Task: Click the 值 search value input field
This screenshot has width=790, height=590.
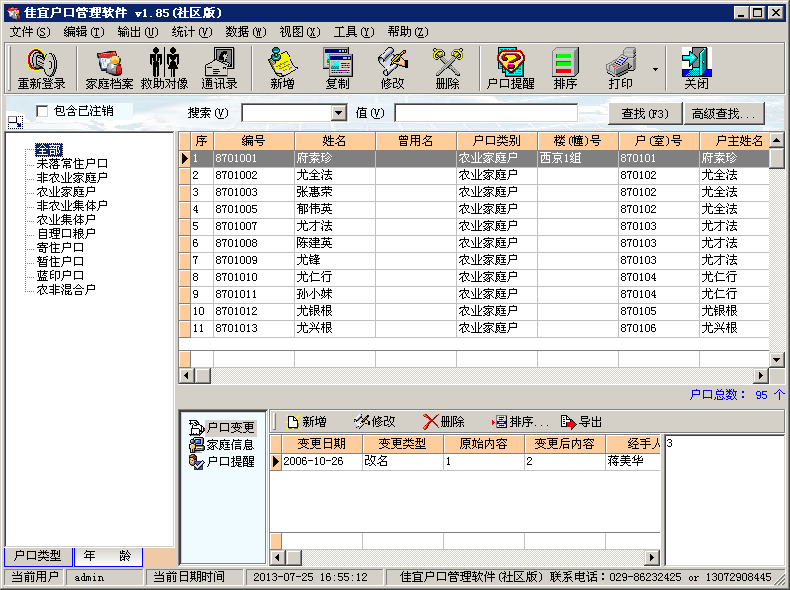Action: point(485,113)
